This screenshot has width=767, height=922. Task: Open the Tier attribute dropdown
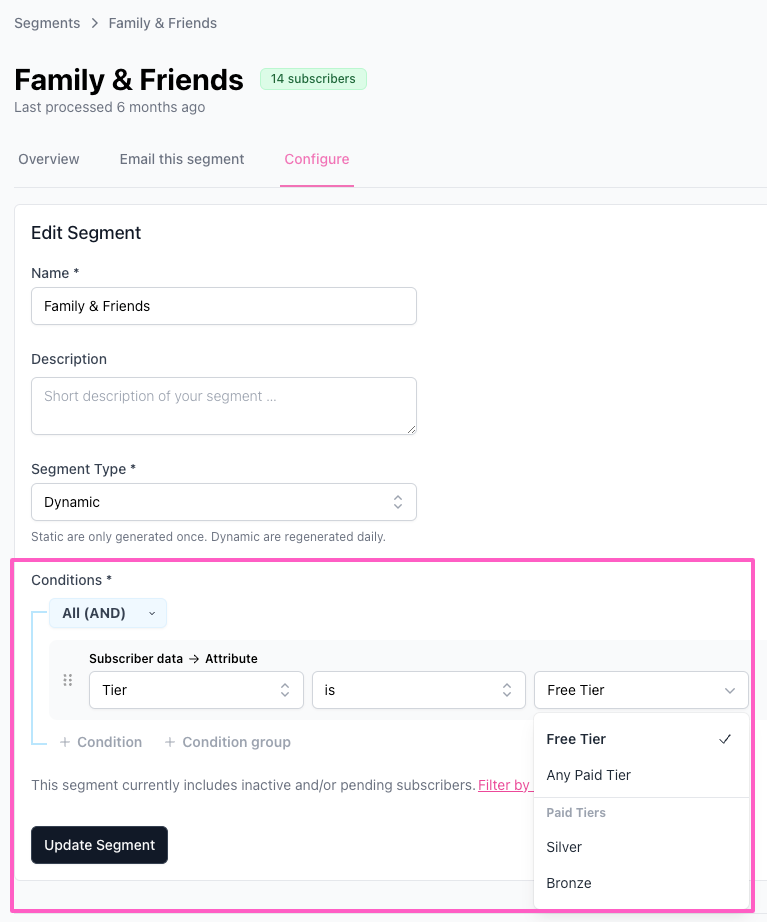click(x=196, y=690)
